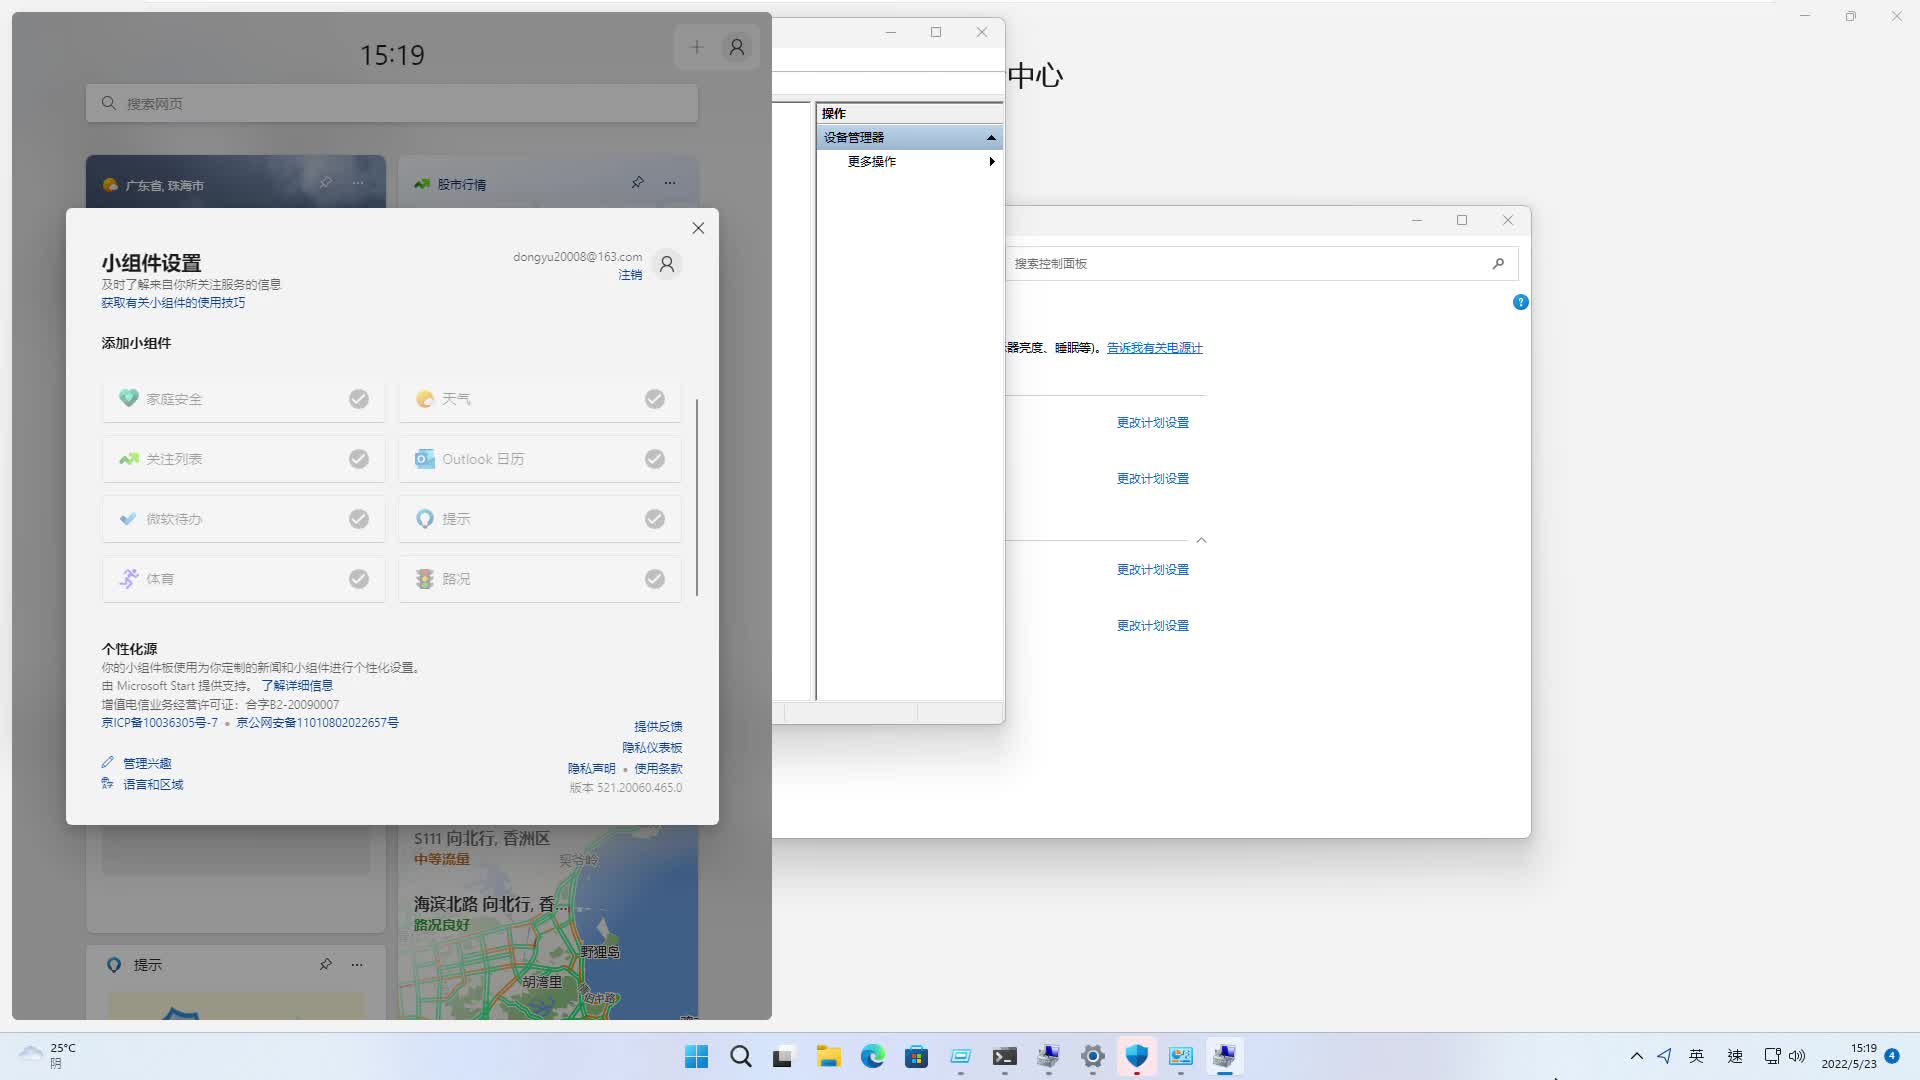The height and width of the screenshot is (1080, 1920).
Task: Toggle the Traffic widget checkmark
Action: coord(655,579)
